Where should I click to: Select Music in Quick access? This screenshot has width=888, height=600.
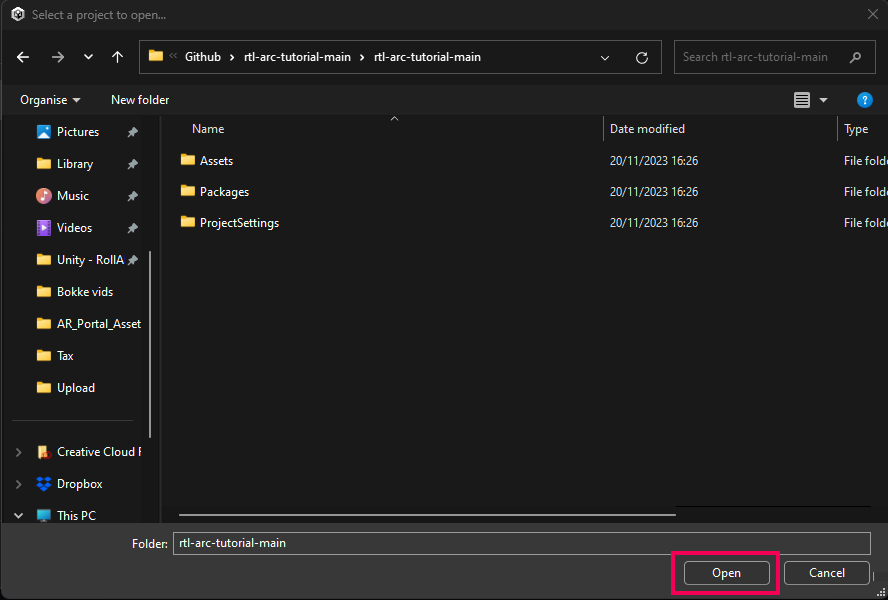coord(72,196)
